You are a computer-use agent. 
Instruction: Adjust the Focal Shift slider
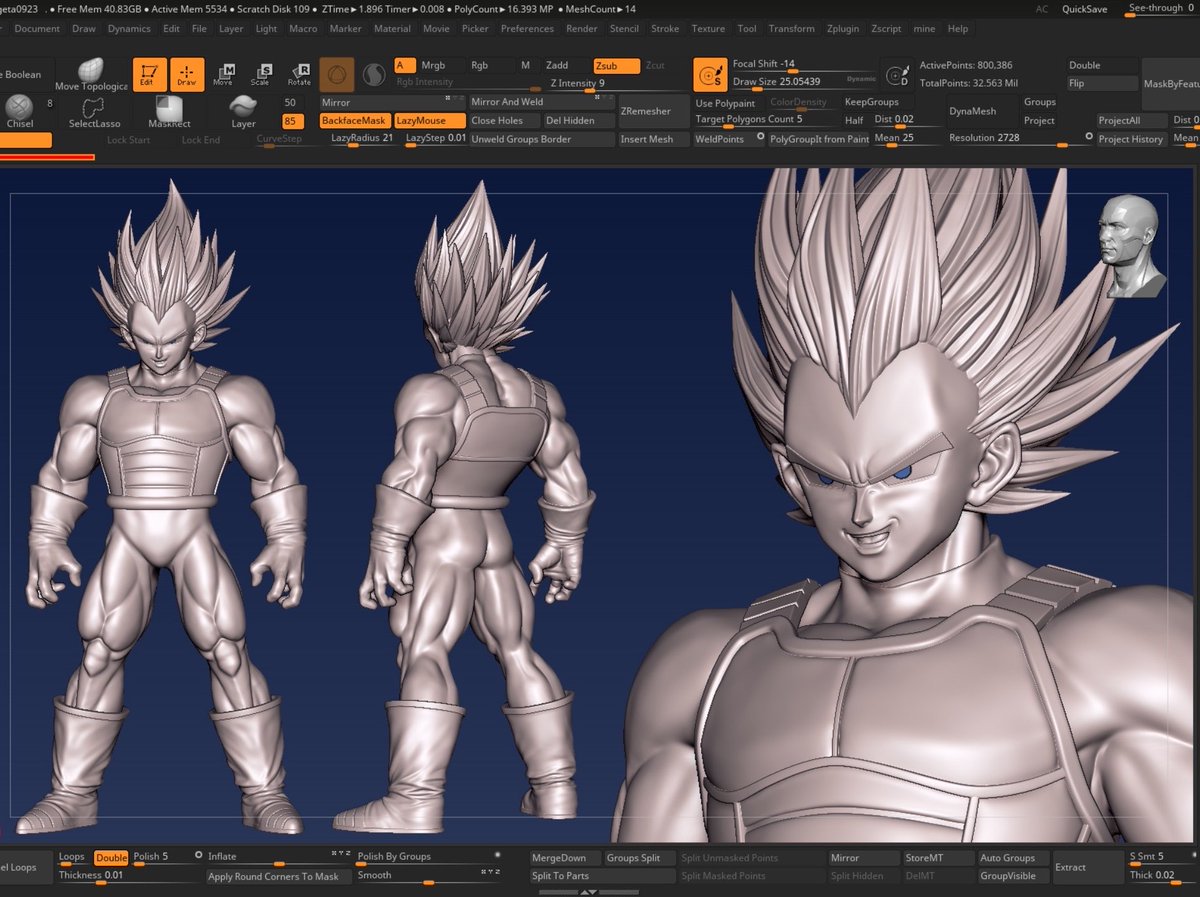pyautogui.click(x=803, y=65)
